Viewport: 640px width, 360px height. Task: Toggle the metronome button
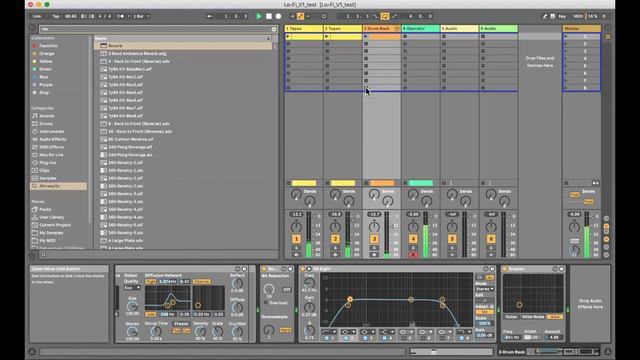pyautogui.click(x=121, y=16)
